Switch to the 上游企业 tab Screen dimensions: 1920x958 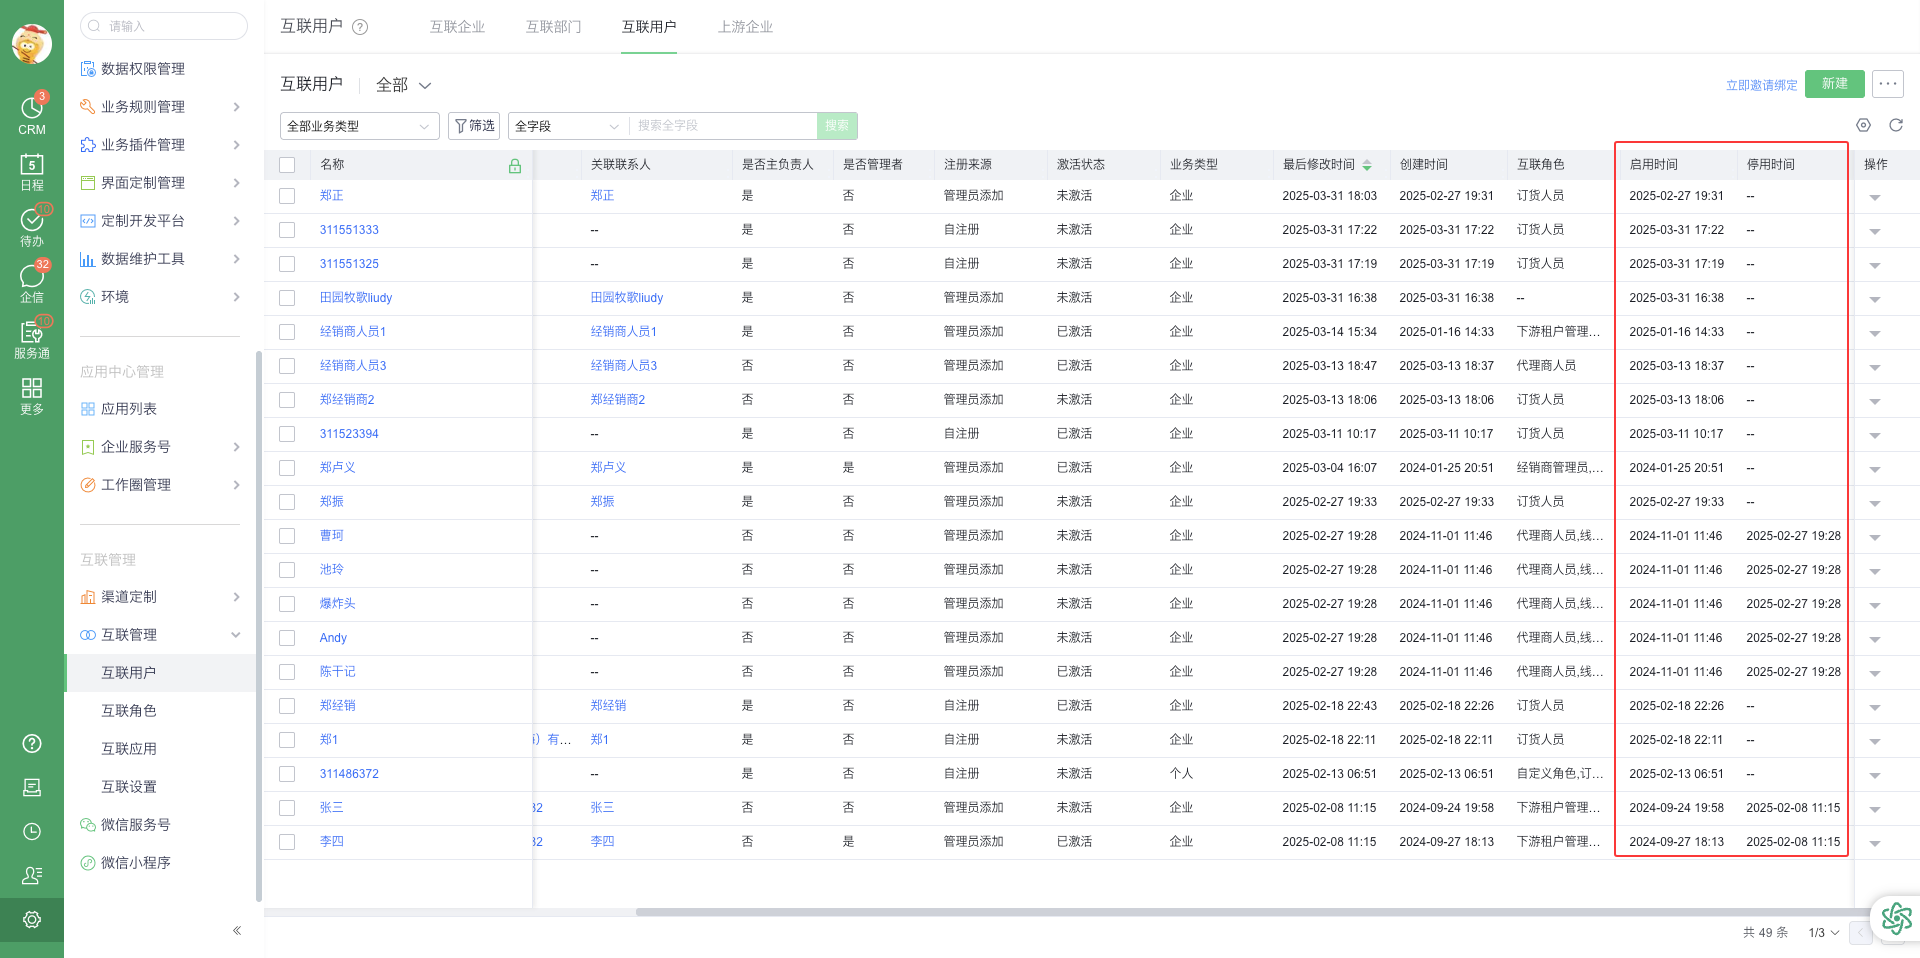[745, 27]
